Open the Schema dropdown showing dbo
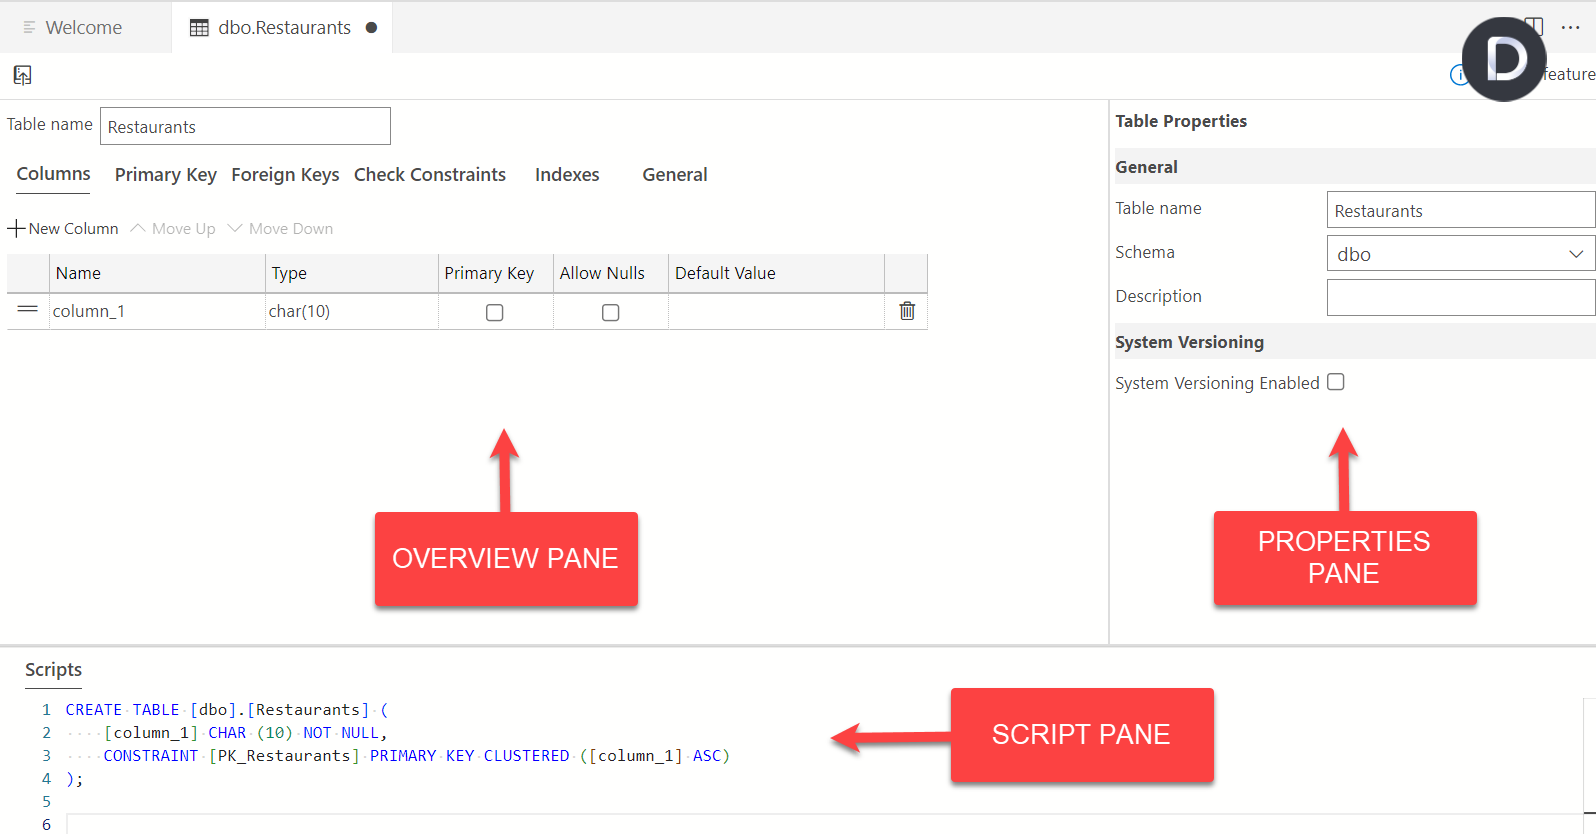Image resolution: width=1596 pixels, height=834 pixels. click(x=1460, y=254)
